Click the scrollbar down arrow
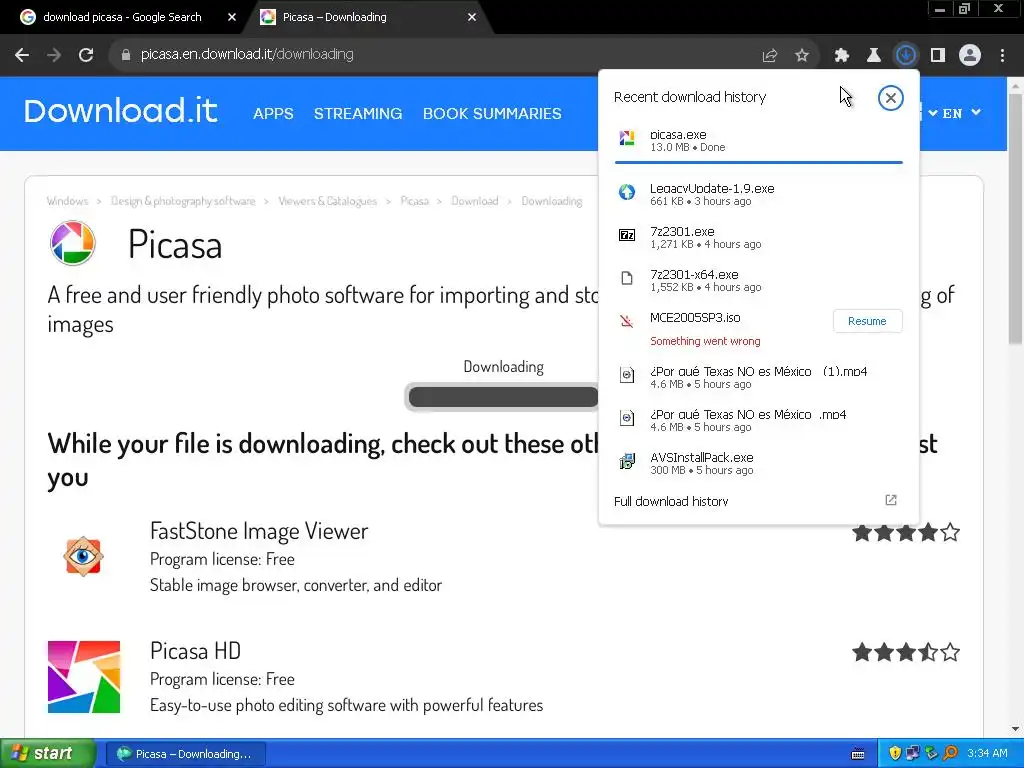Viewport: 1024px width, 768px height. (1015, 729)
